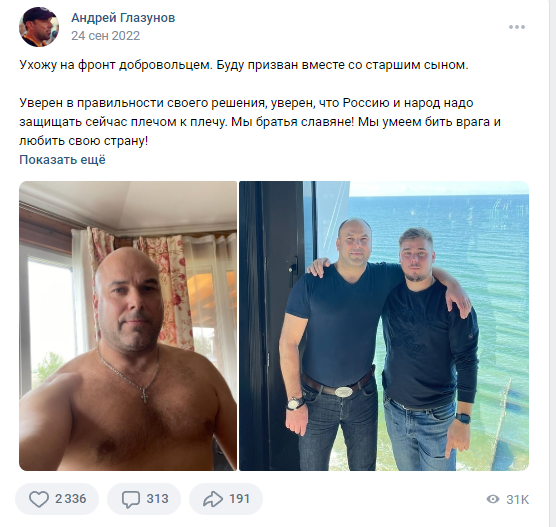Image resolution: width=556 pixels, height=527 pixels.
Task: Open the post date 24 сен 2022
Action: (x=106, y=36)
